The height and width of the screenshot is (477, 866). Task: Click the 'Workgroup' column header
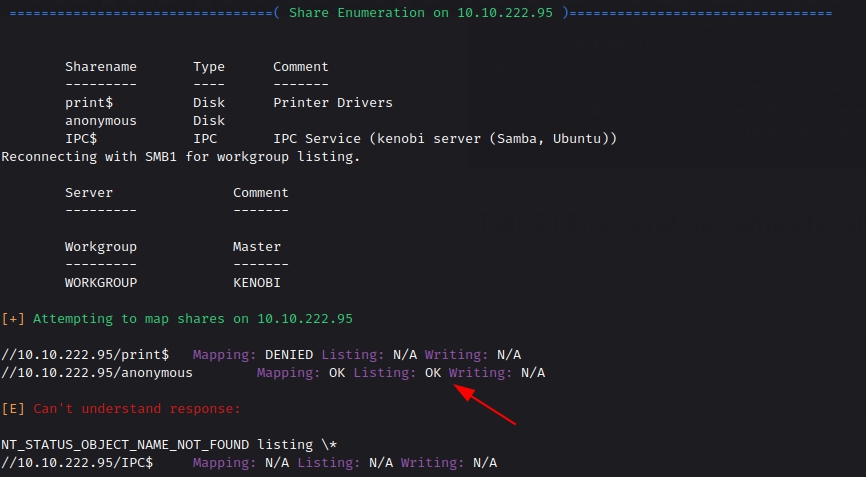click(101, 247)
